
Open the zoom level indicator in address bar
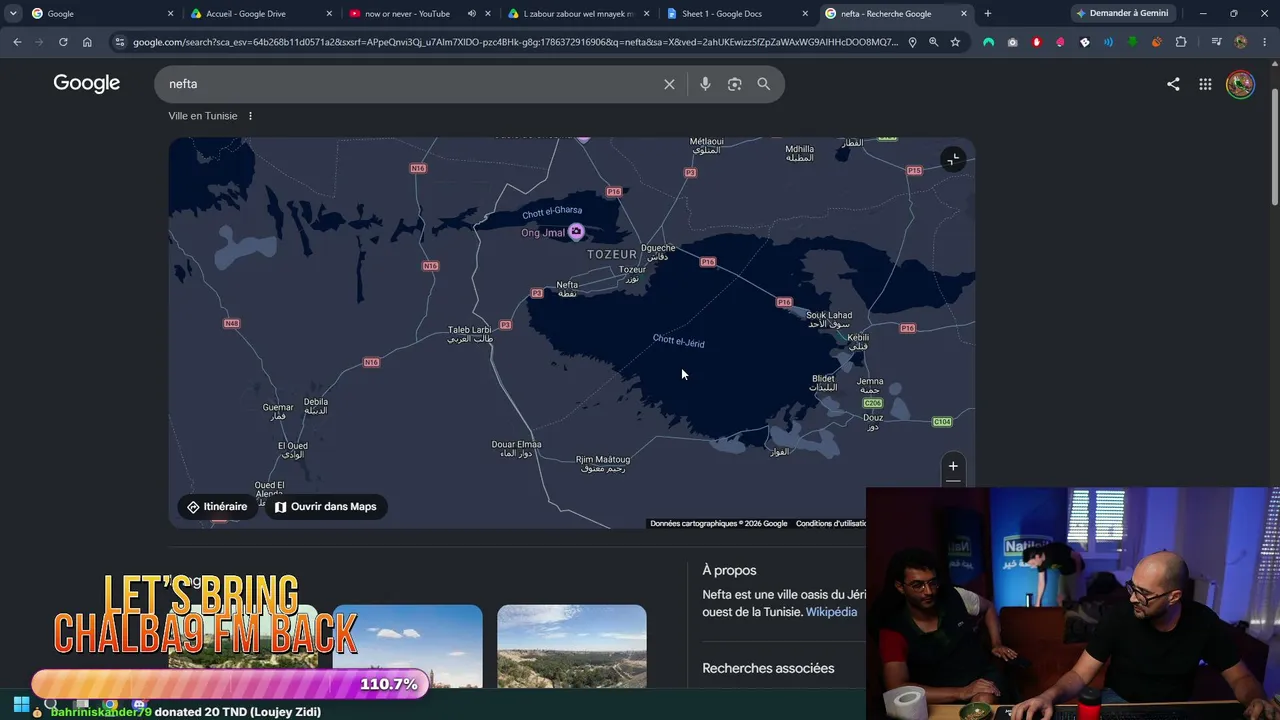pos(933,42)
